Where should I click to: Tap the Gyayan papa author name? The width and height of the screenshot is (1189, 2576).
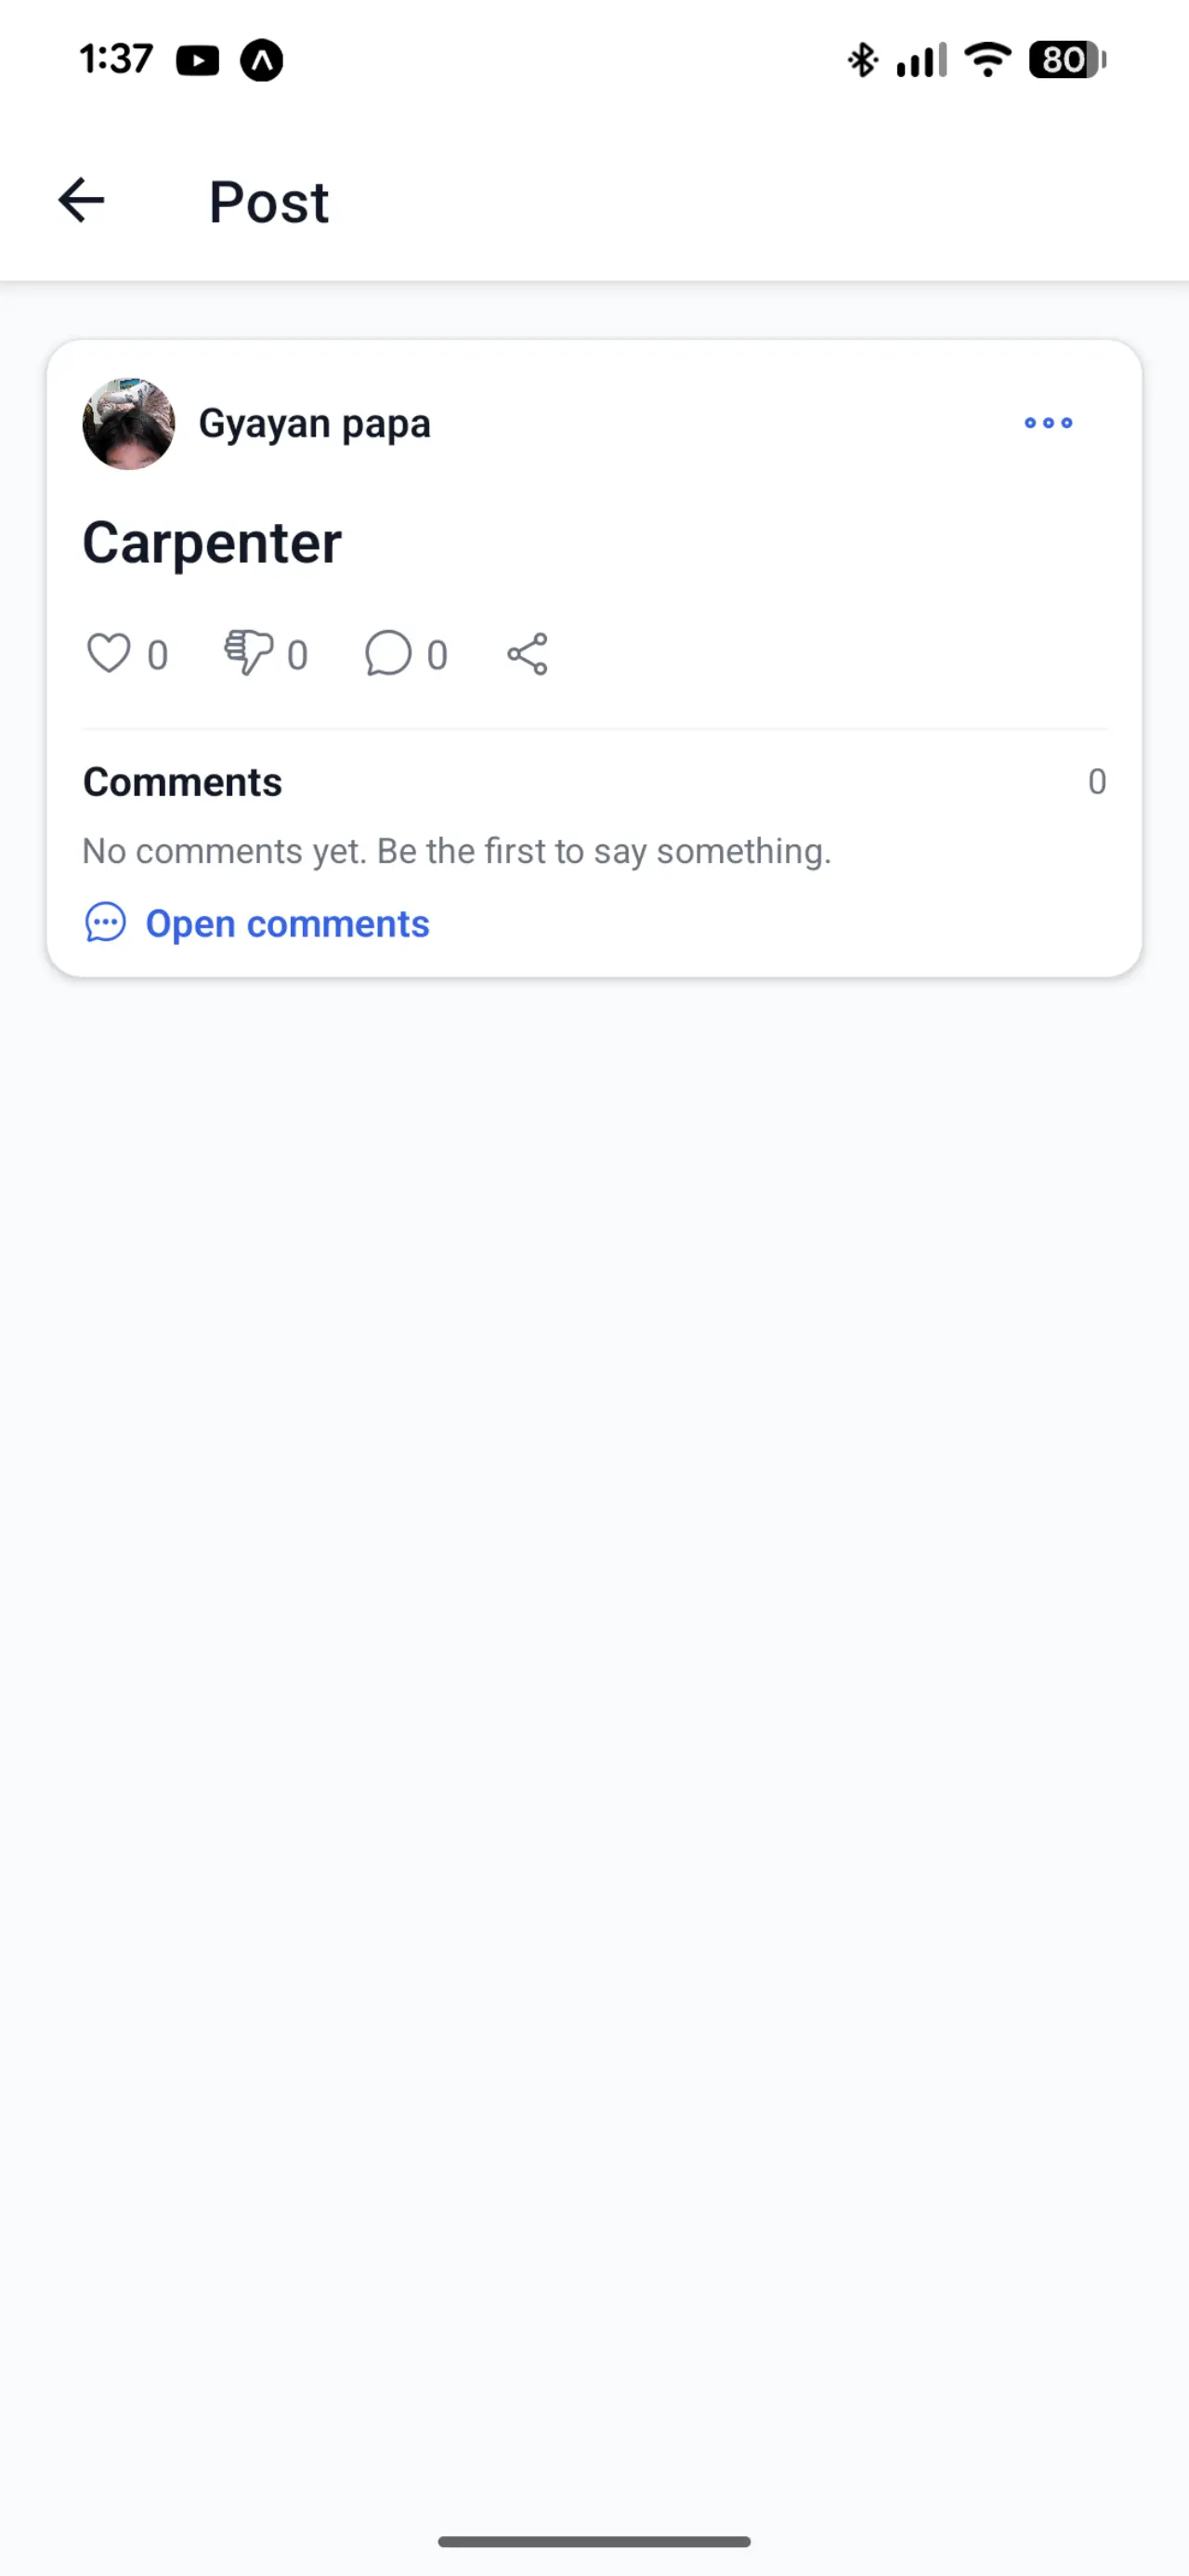point(314,424)
